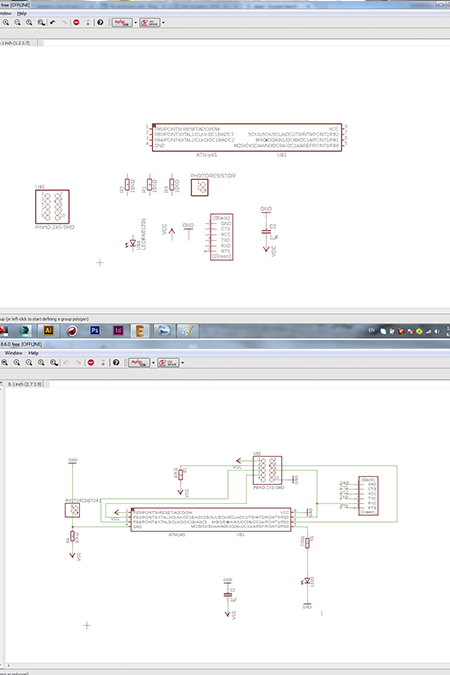The width and height of the screenshot is (450, 675).
Task: Click Zoom Out icon in lower EAGLE window
Action: [29, 362]
